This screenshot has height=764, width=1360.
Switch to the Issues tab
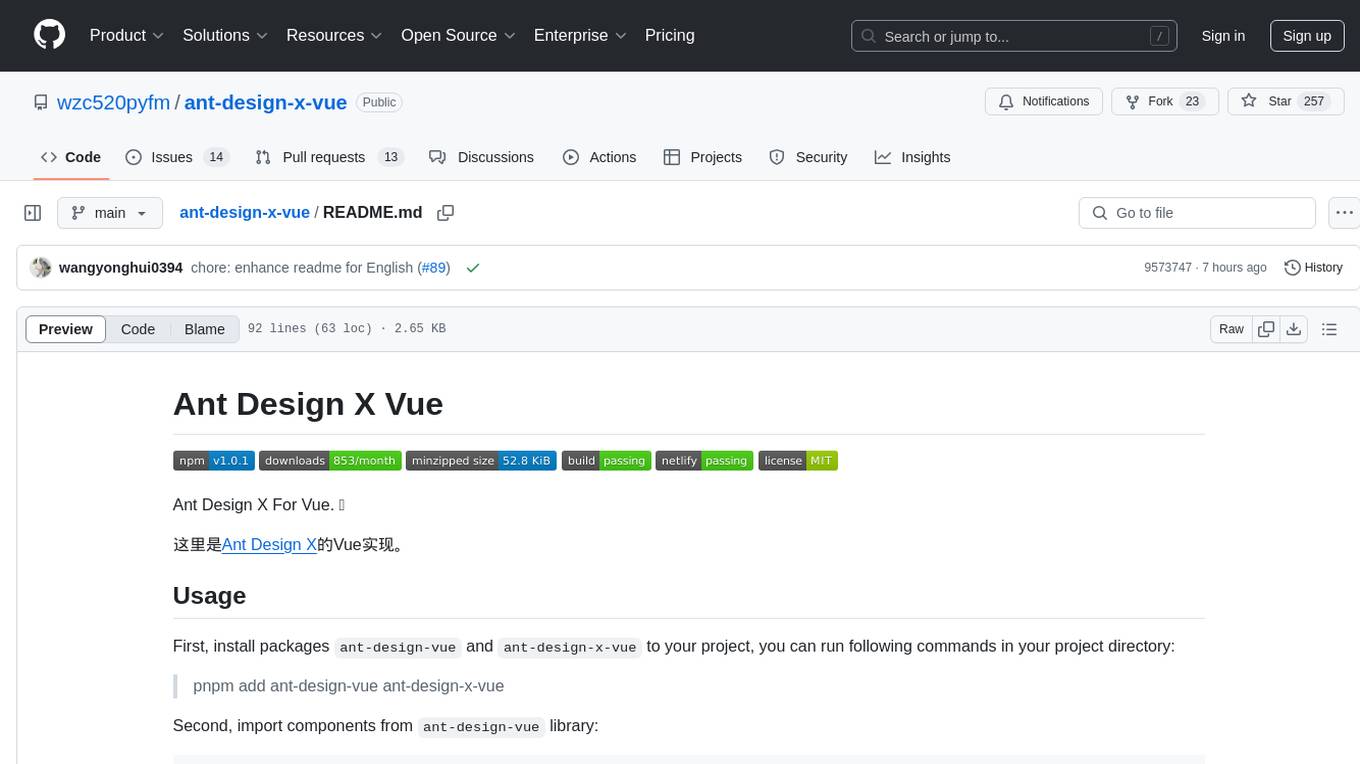pyautogui.click(x=177, y=157)
